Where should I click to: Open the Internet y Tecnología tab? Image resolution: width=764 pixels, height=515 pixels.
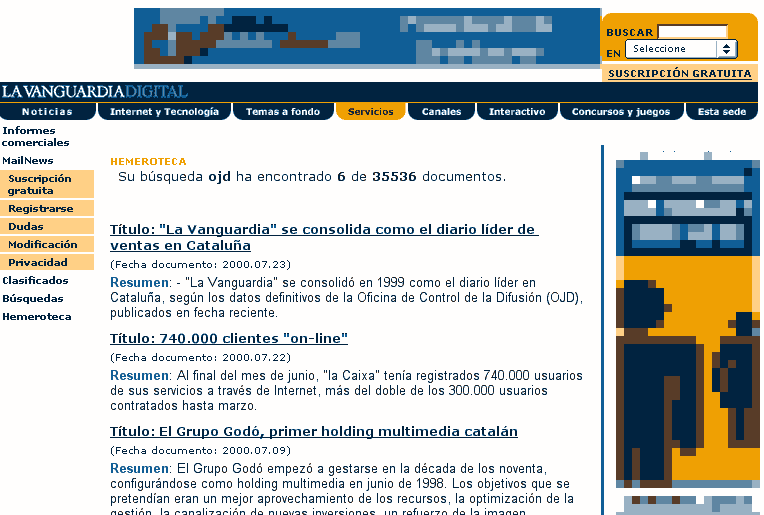click(x=164, y=112)
